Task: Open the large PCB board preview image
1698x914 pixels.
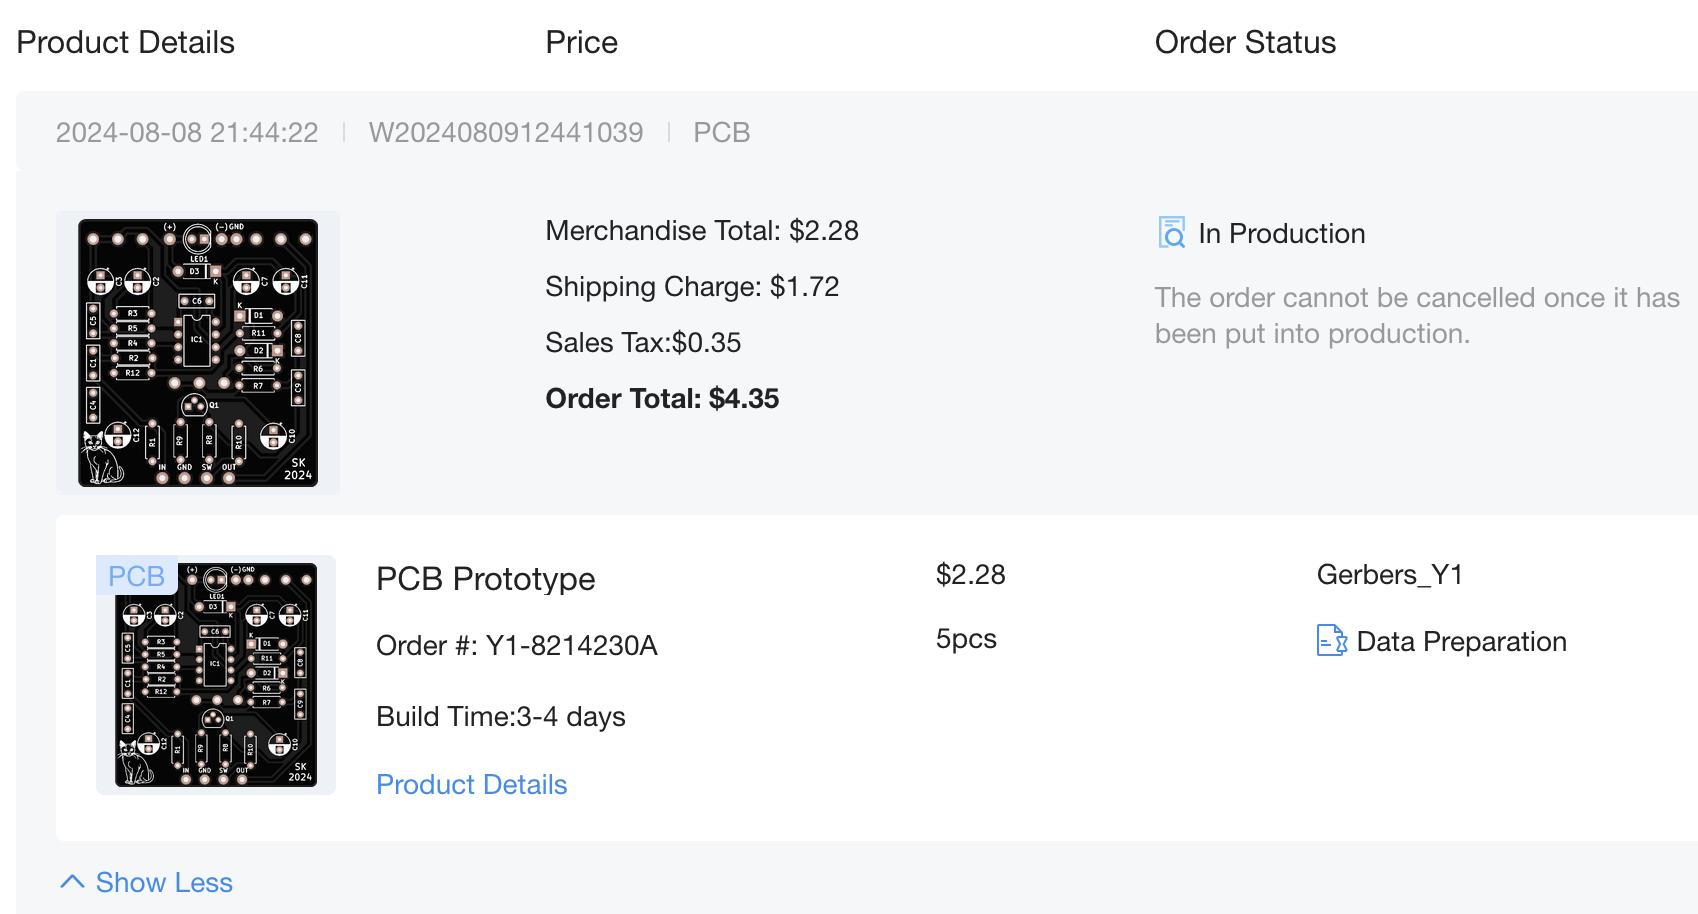Action: [198, 352]
